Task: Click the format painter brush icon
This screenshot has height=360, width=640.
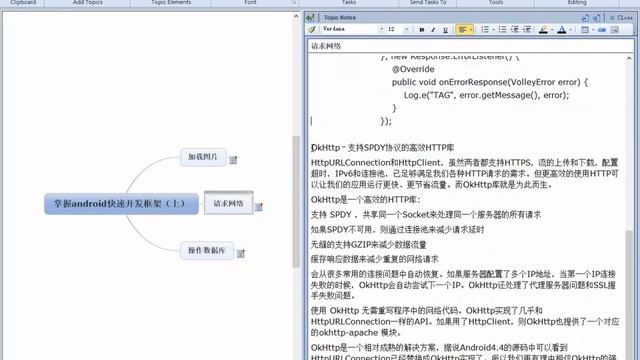Action: [312, 29]
